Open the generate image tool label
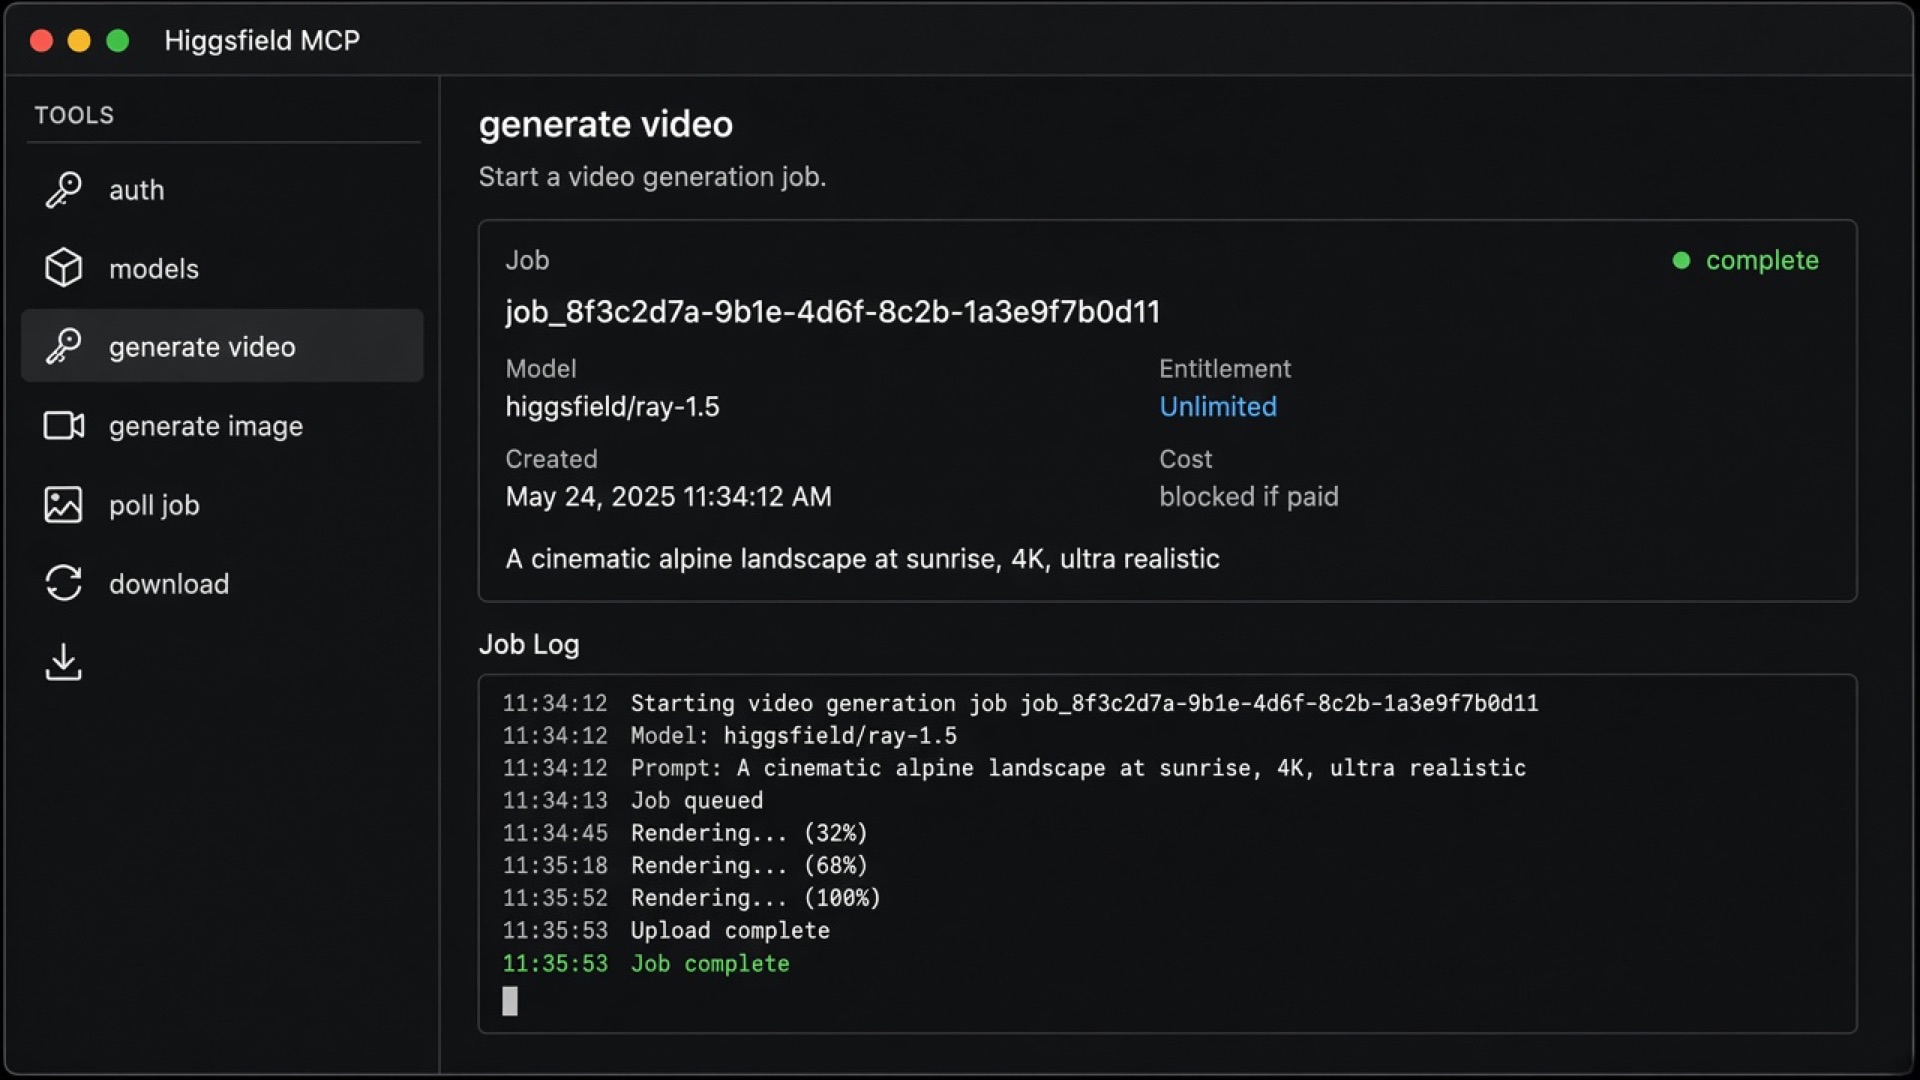The height and width of the screenshot is (1080, 1920). click(206, 426)
